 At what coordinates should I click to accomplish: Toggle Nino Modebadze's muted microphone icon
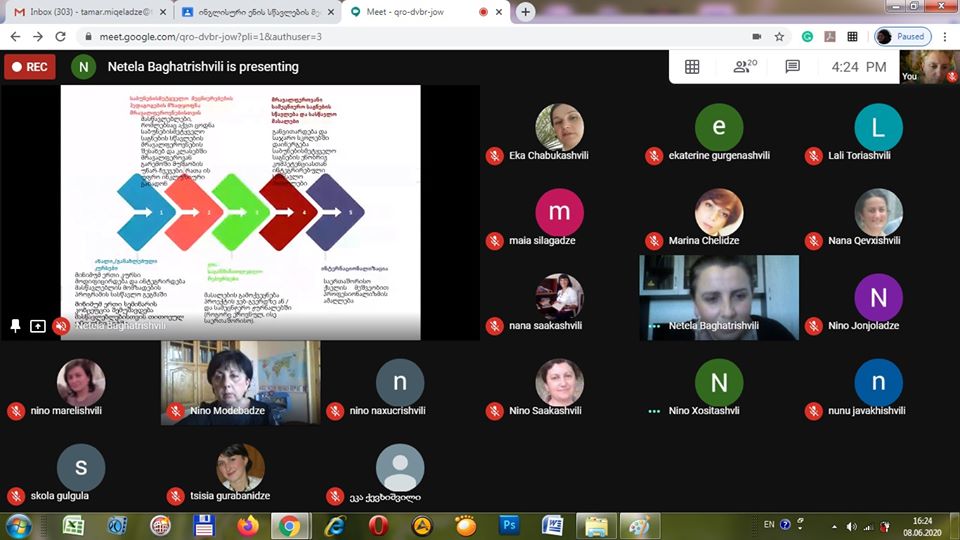(x=176, y=410)
